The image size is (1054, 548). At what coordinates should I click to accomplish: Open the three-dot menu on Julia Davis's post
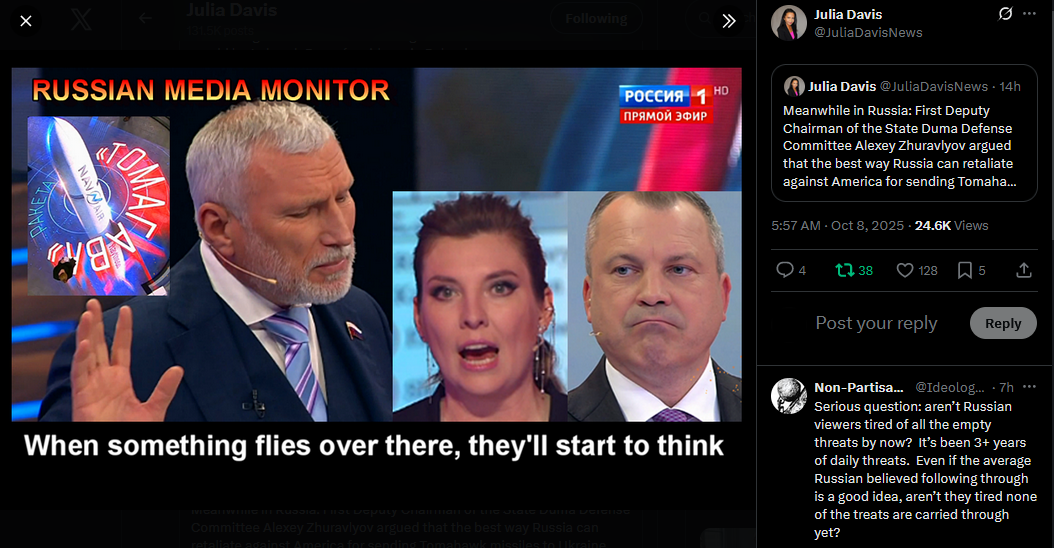1029,13
